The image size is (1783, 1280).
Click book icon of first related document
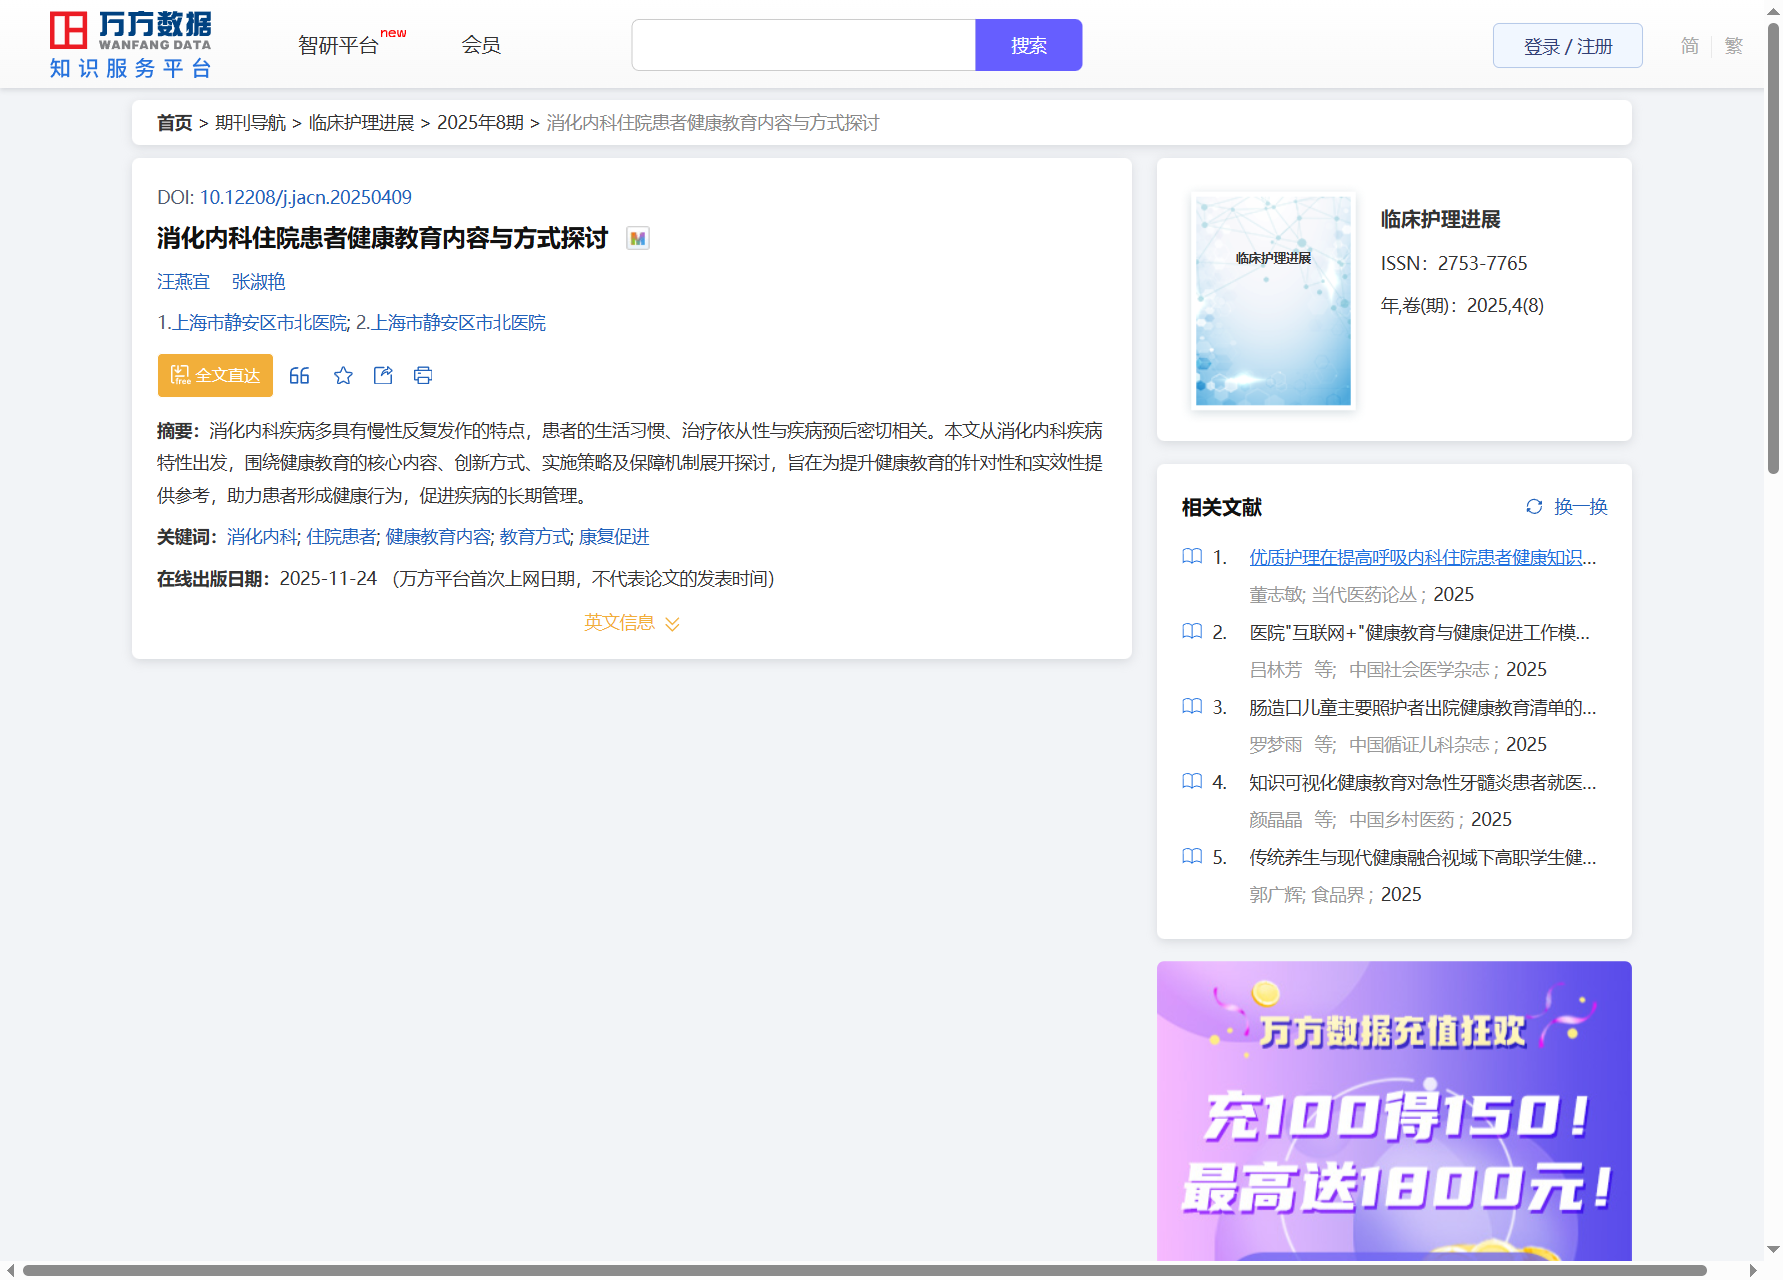(x=1192, y=557)
